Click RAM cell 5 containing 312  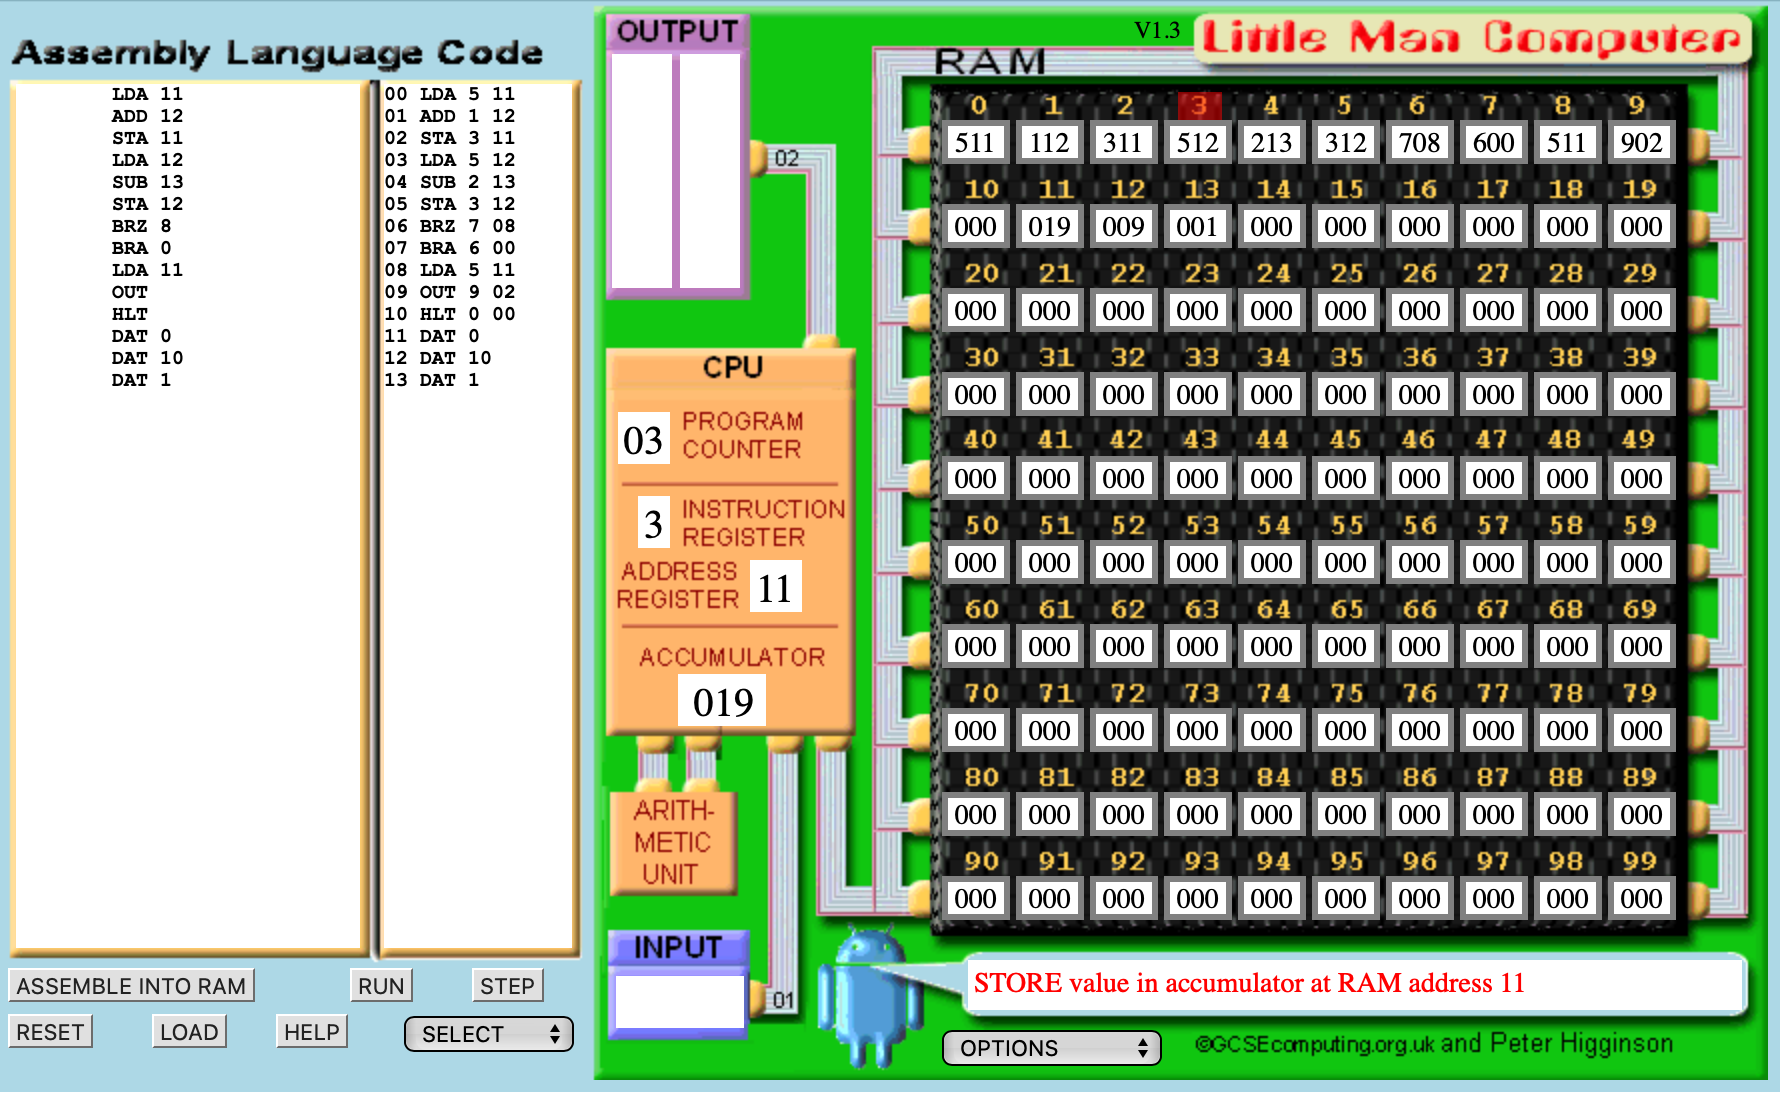tap(1345, 143)
